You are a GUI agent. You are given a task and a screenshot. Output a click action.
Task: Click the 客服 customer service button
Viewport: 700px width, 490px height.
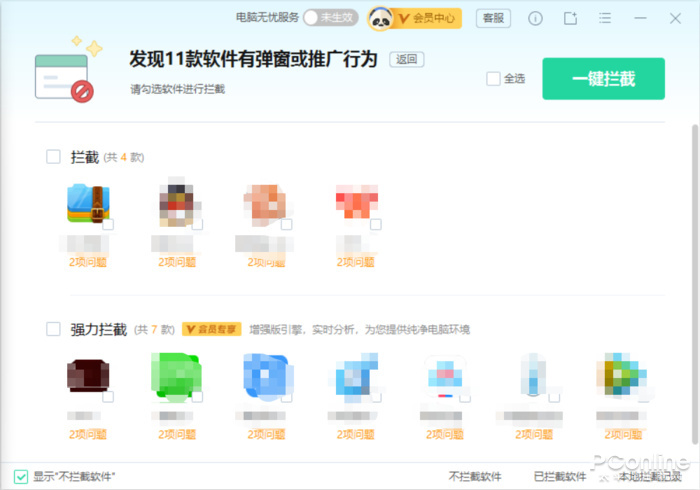point(493,18)
